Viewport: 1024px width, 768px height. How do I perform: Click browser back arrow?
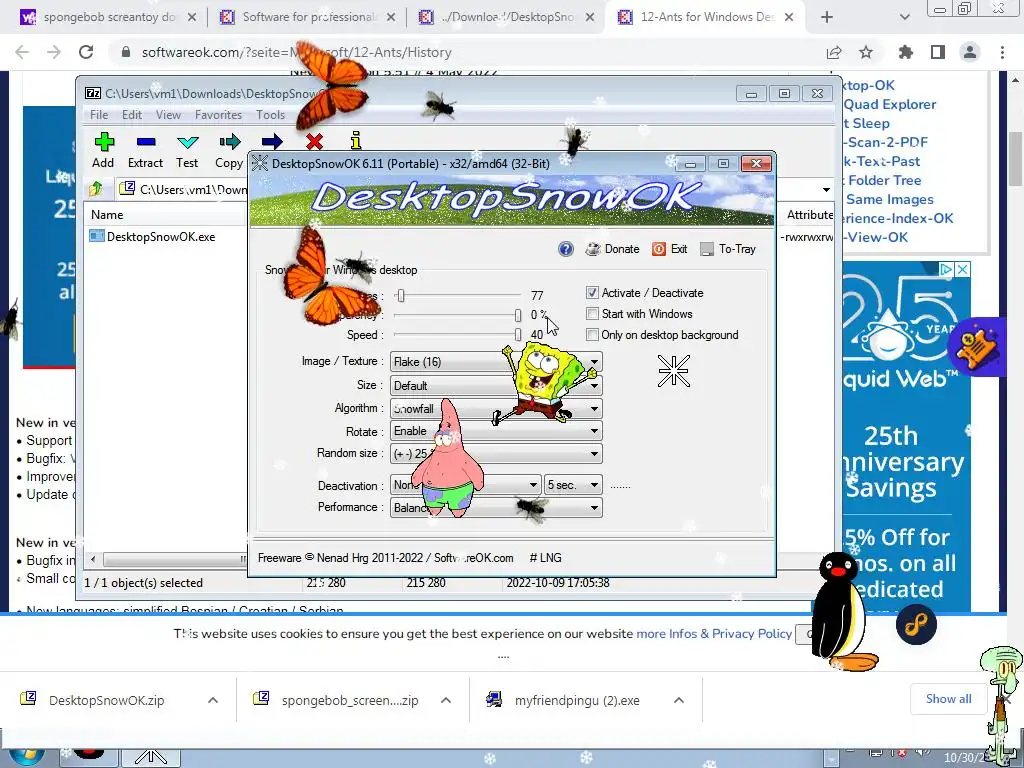point(22,52)
